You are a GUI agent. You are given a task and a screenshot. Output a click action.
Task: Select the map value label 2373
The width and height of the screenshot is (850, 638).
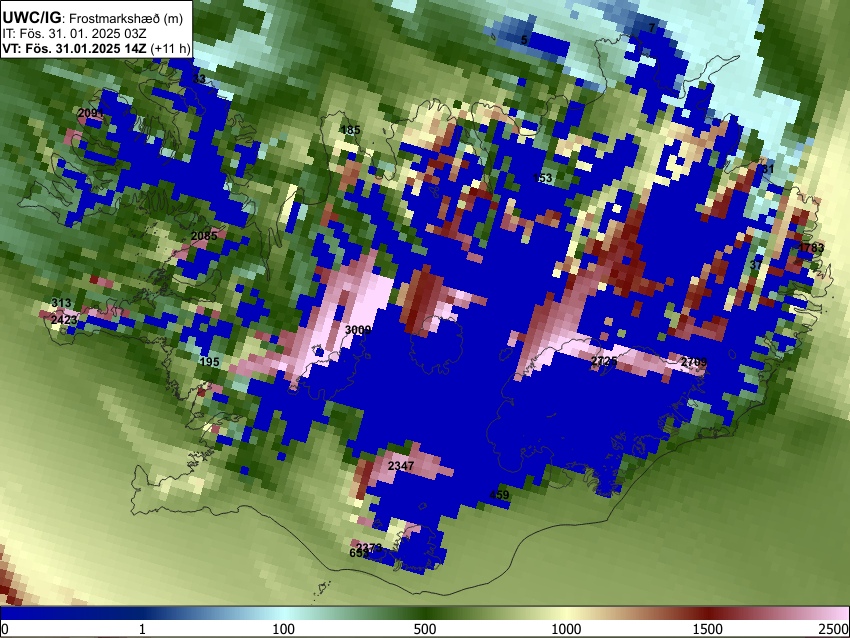click(x=370, y=547)
